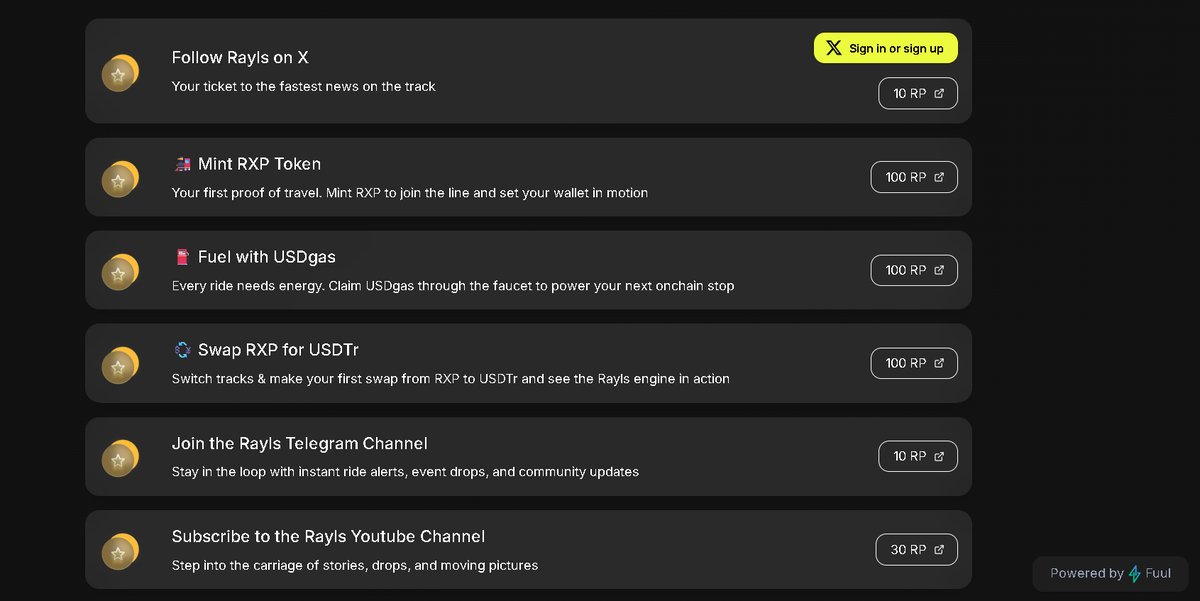Click the coin icon for Follow Rayls on X

click(120, 72)
